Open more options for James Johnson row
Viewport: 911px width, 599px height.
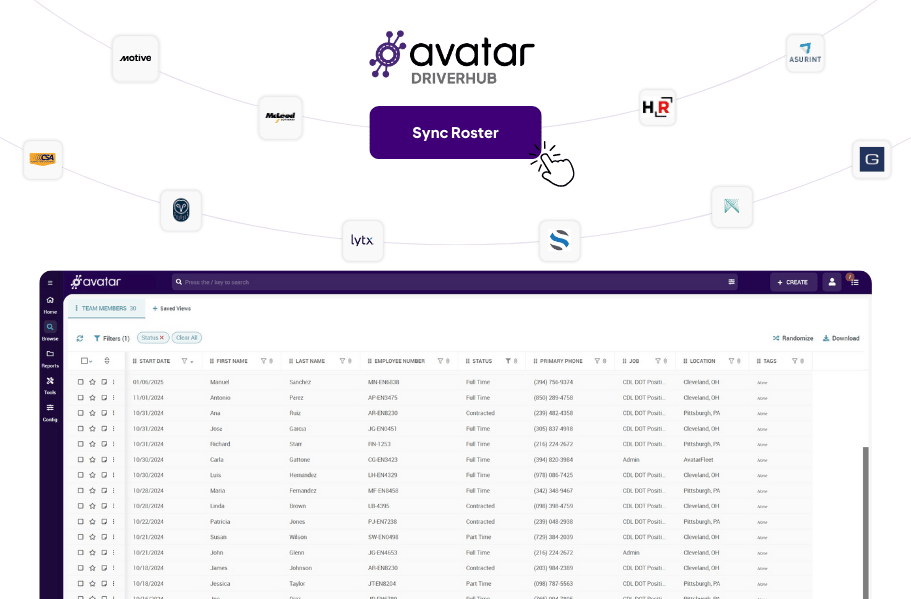(114, 568)
